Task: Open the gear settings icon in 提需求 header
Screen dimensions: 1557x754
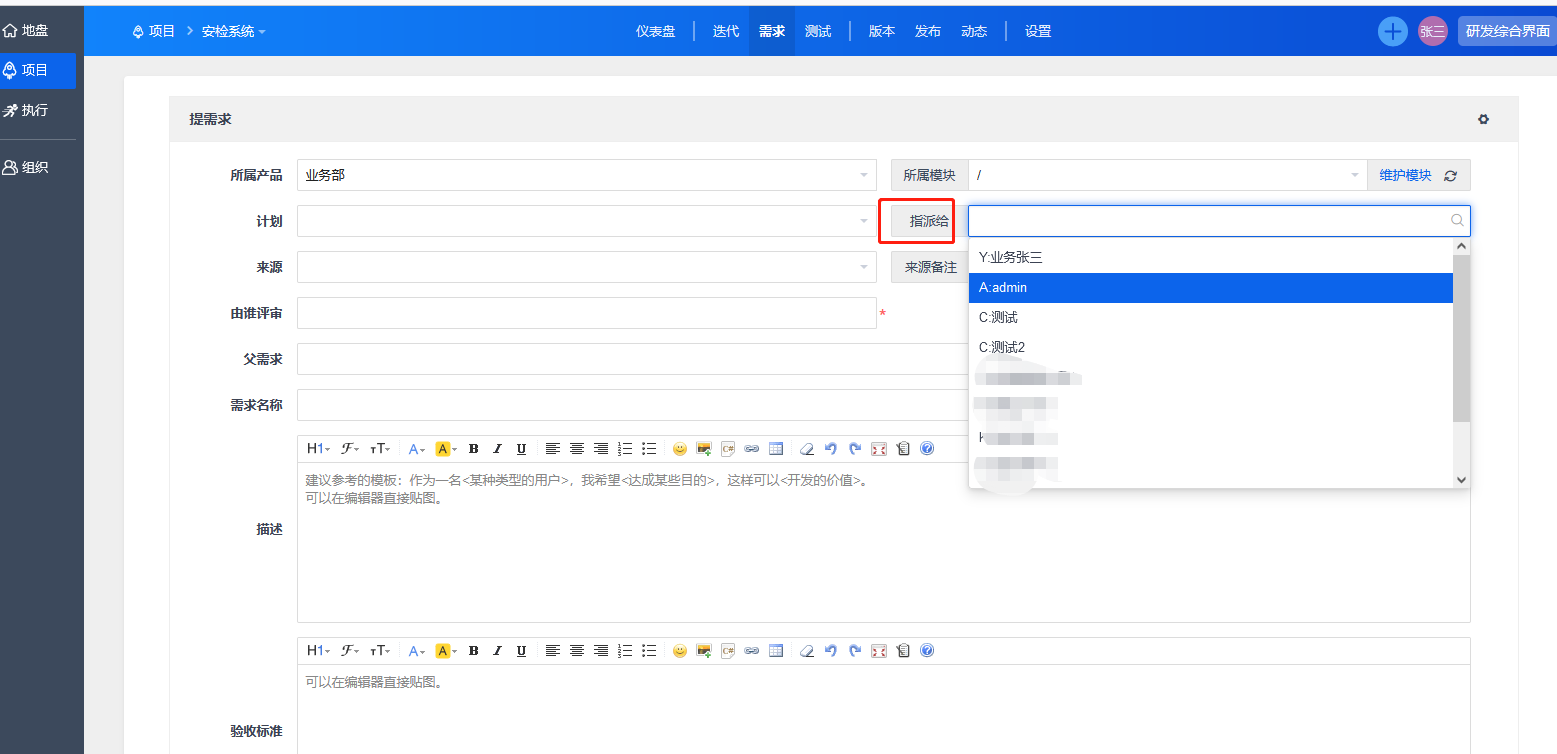Action: 1483,119
